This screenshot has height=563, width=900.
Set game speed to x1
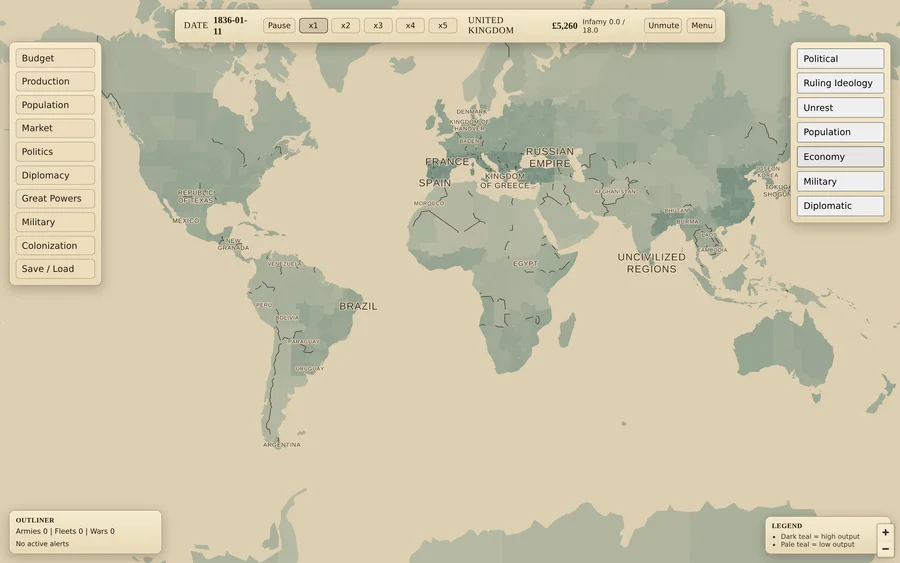click(313, 25)
